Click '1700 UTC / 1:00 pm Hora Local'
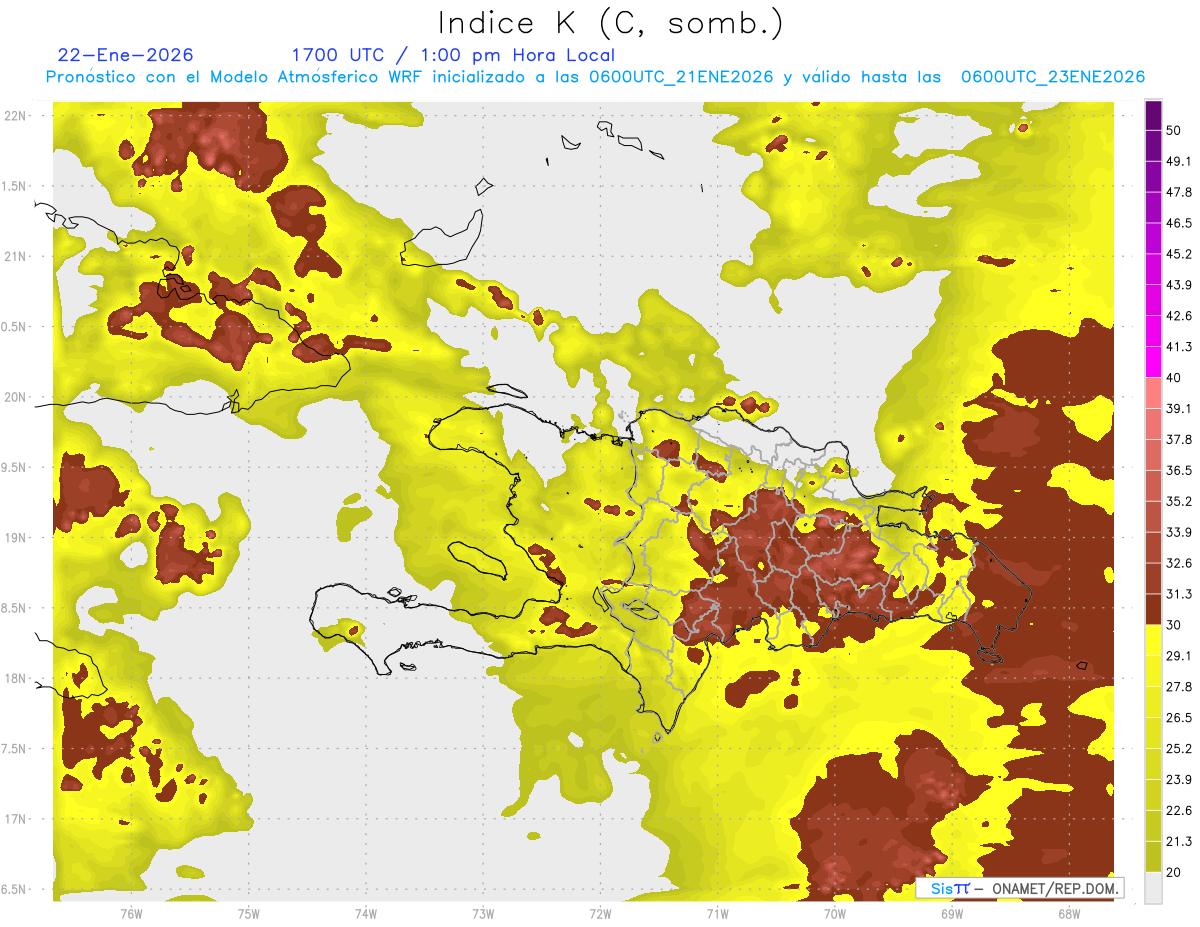1200x927 pixels. 453,55
